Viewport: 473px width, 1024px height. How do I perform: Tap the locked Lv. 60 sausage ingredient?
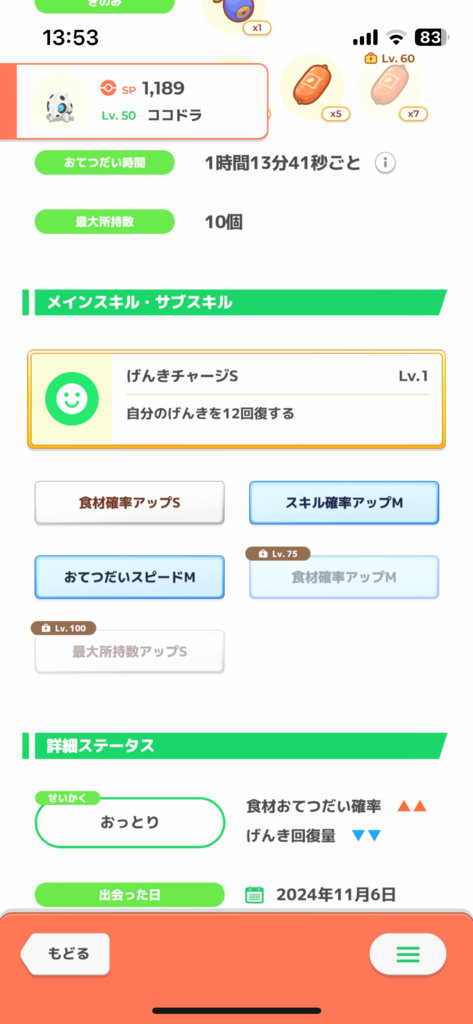(x=389, y=88)
